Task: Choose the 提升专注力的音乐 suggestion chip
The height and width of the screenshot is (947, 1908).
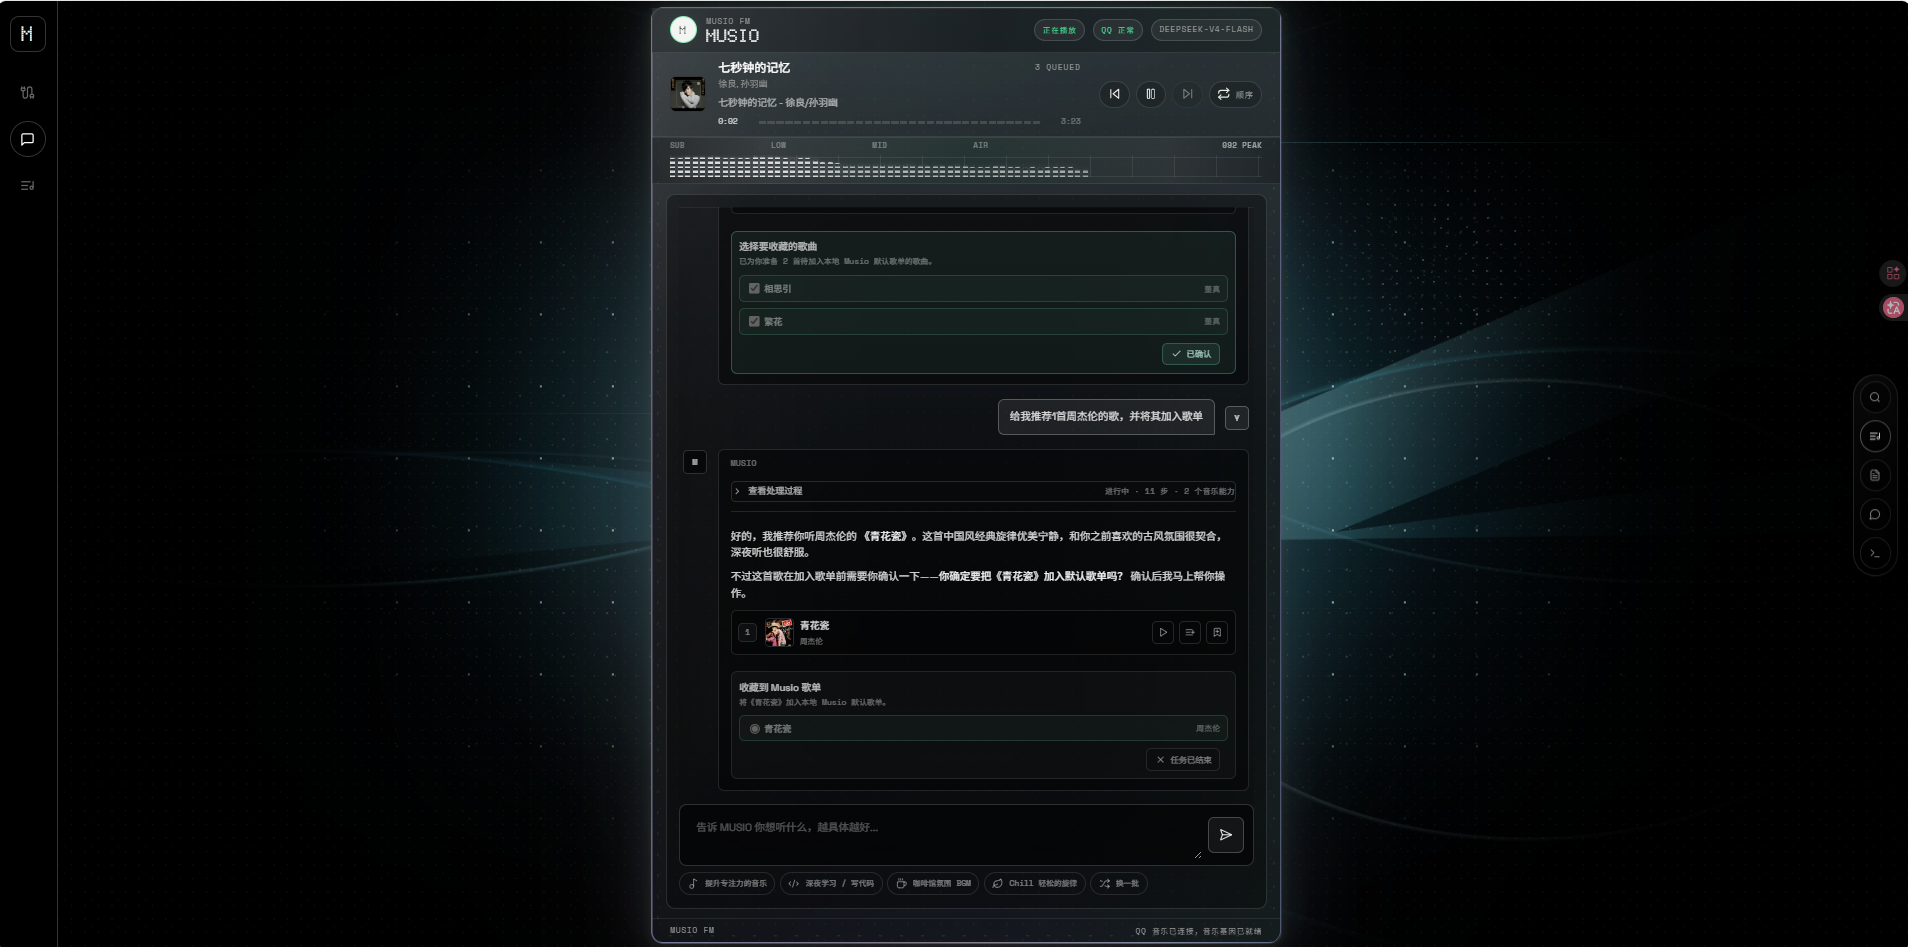Action: pos(727,884)
